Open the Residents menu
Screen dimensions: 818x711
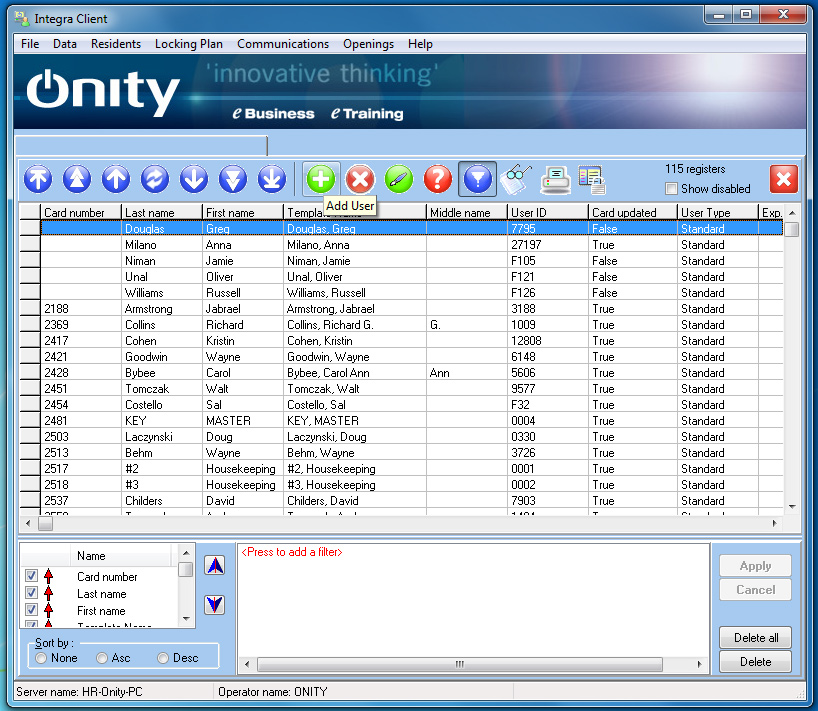pyautogui.click(x=115, y=44)
